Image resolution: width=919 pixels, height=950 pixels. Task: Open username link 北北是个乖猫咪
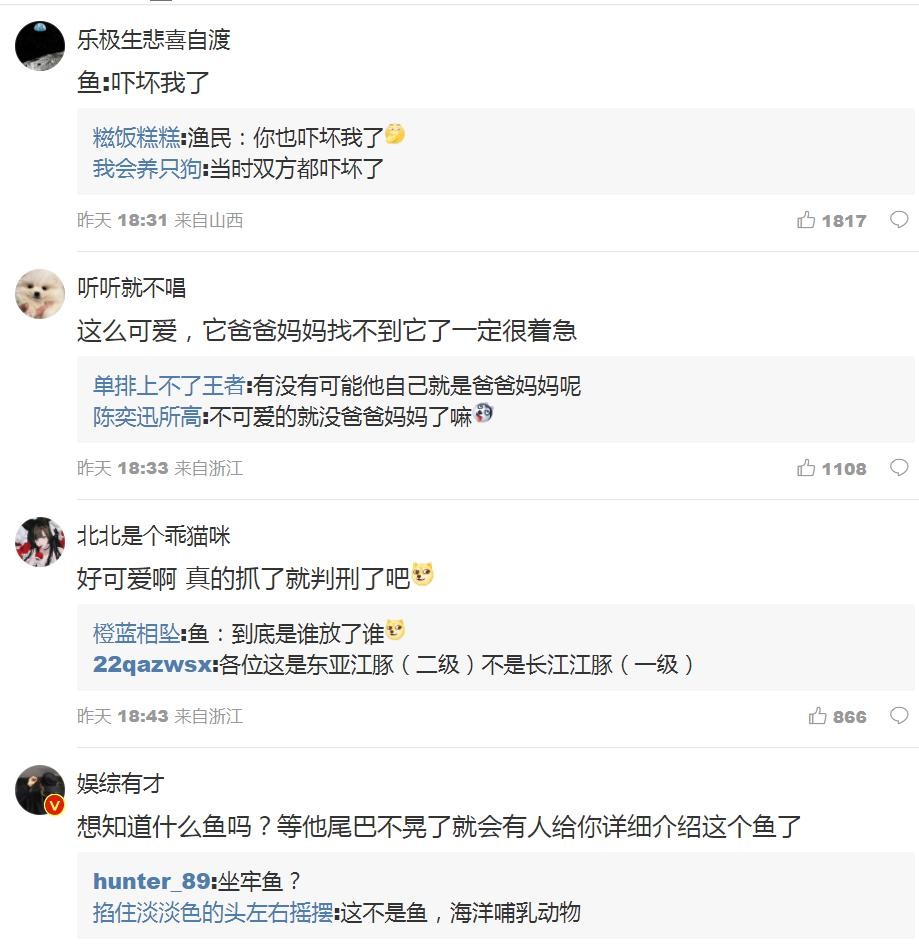click(154, 536)
